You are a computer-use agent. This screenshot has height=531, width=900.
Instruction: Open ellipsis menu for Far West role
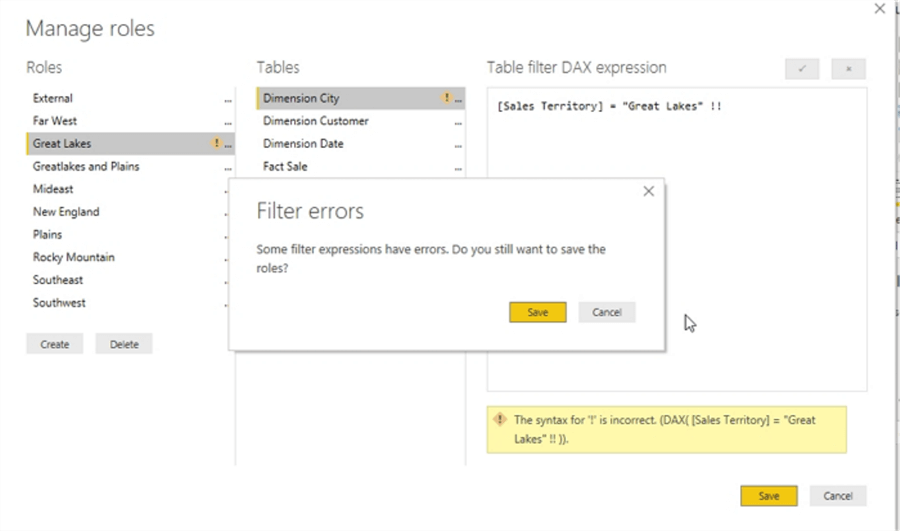coord(228,122)
